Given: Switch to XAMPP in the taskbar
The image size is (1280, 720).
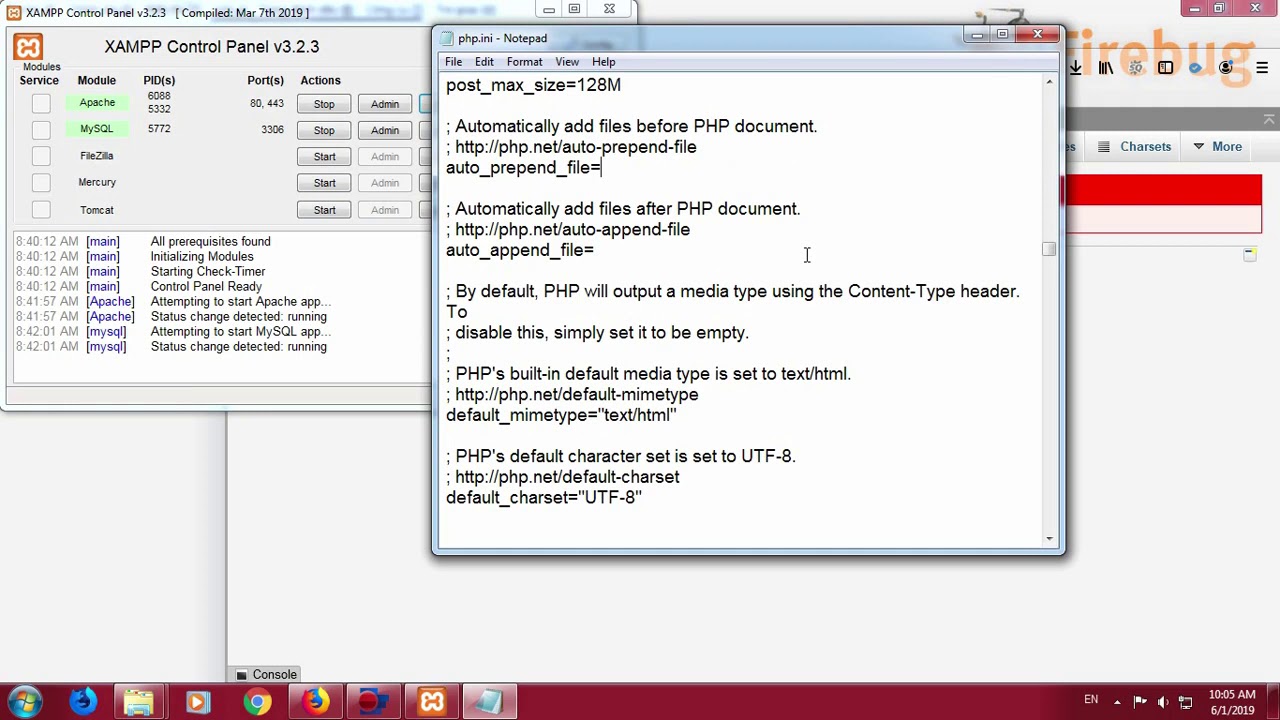Looking at the screenshot, I should [x=431, y=701].
